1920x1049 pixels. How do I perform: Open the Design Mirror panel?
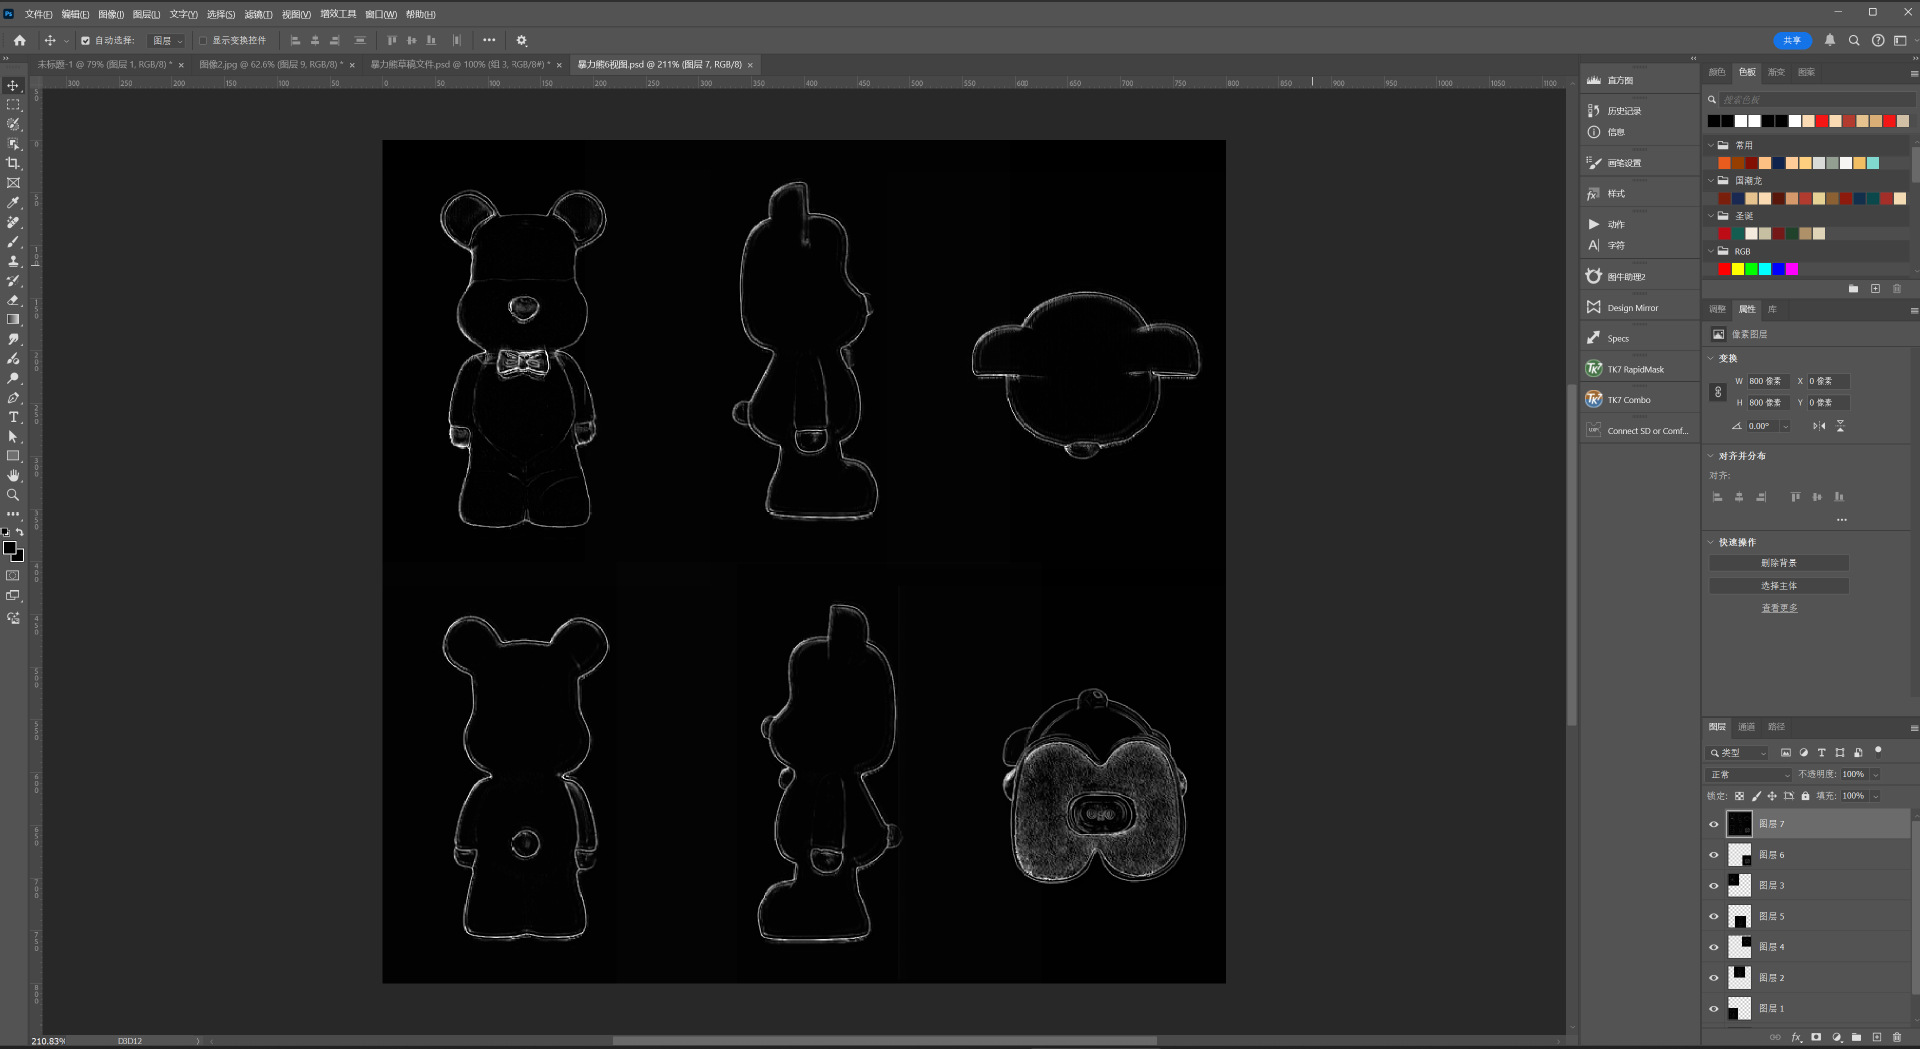point(1632,308)
